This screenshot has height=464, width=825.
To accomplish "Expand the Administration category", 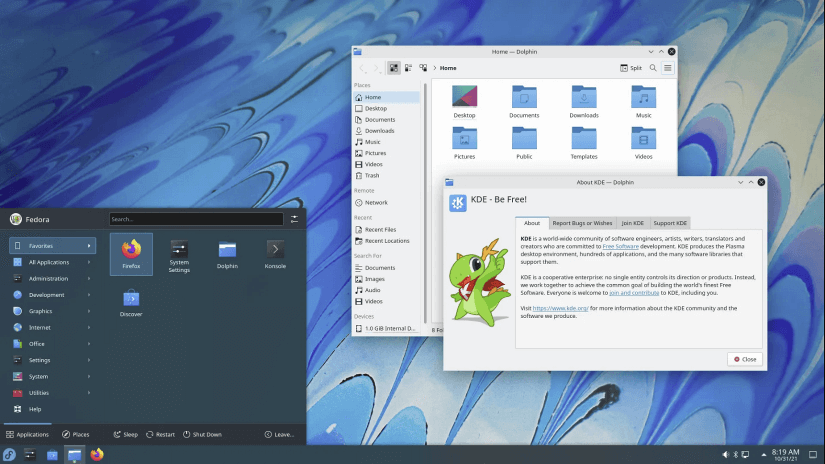I will 53,278.
